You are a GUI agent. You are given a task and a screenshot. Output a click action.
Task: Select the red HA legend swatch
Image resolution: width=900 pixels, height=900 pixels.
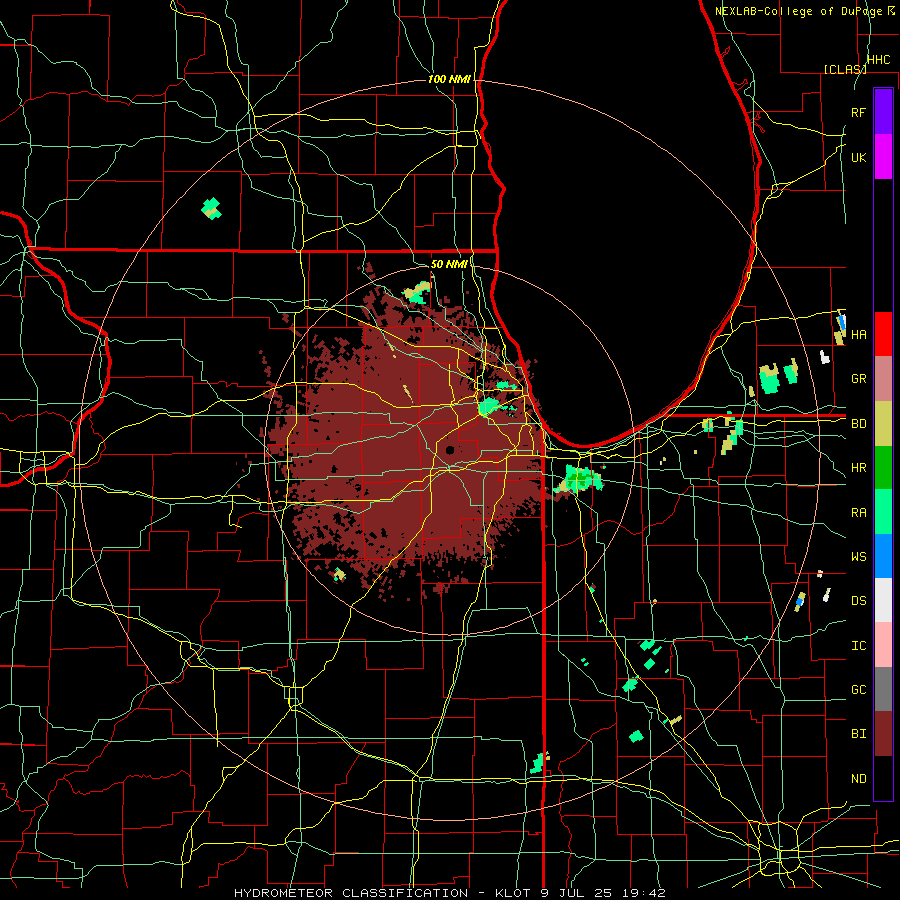(883, 334)
